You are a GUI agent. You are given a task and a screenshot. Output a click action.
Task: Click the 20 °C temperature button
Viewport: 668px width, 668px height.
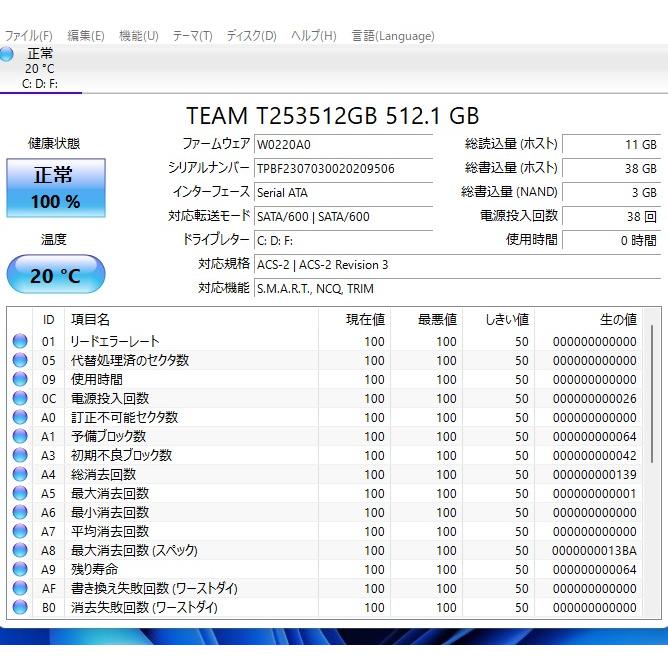(x=55, y=275)
